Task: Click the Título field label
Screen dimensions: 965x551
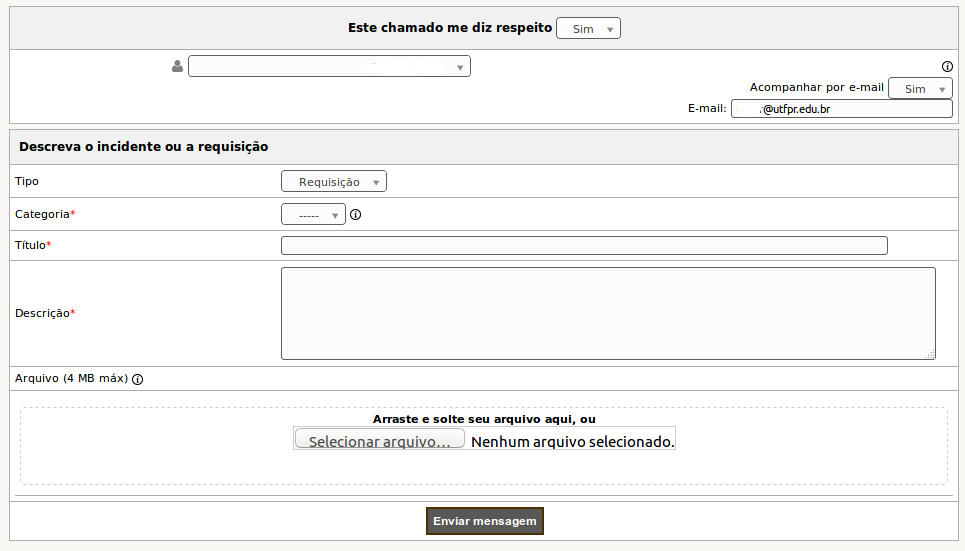Action: tap(30, 245)
